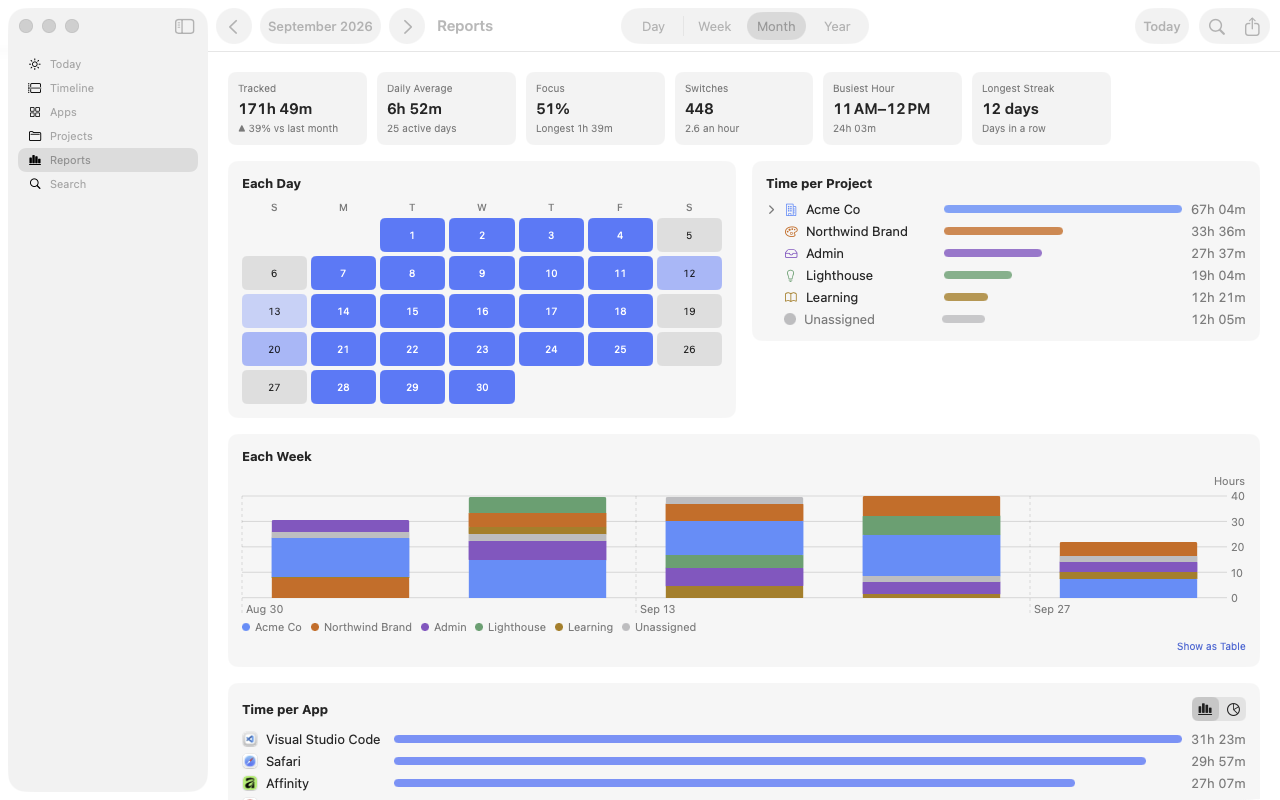Switch to the Year view tab

point(837,27)
